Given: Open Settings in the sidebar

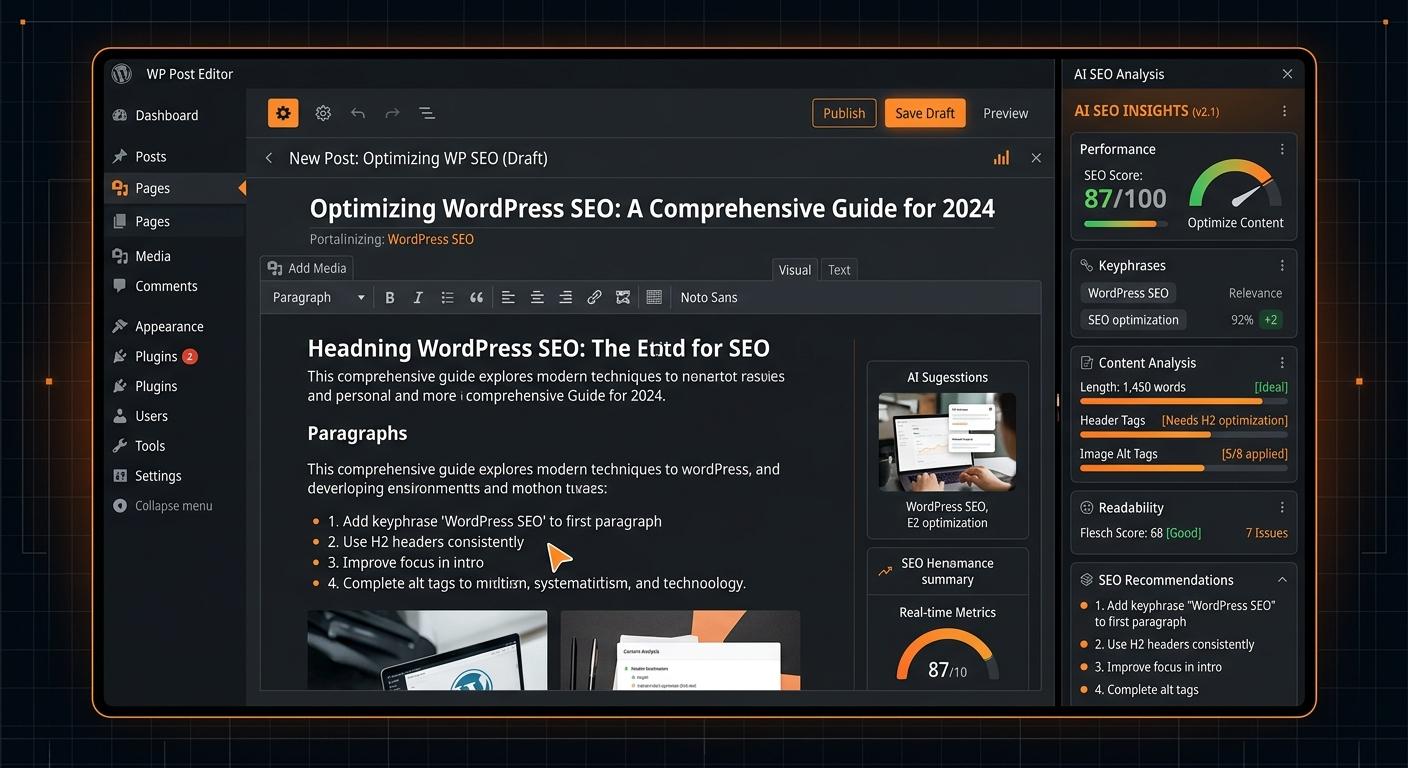Looking at the screenshot, I should (x=158, y=476).
